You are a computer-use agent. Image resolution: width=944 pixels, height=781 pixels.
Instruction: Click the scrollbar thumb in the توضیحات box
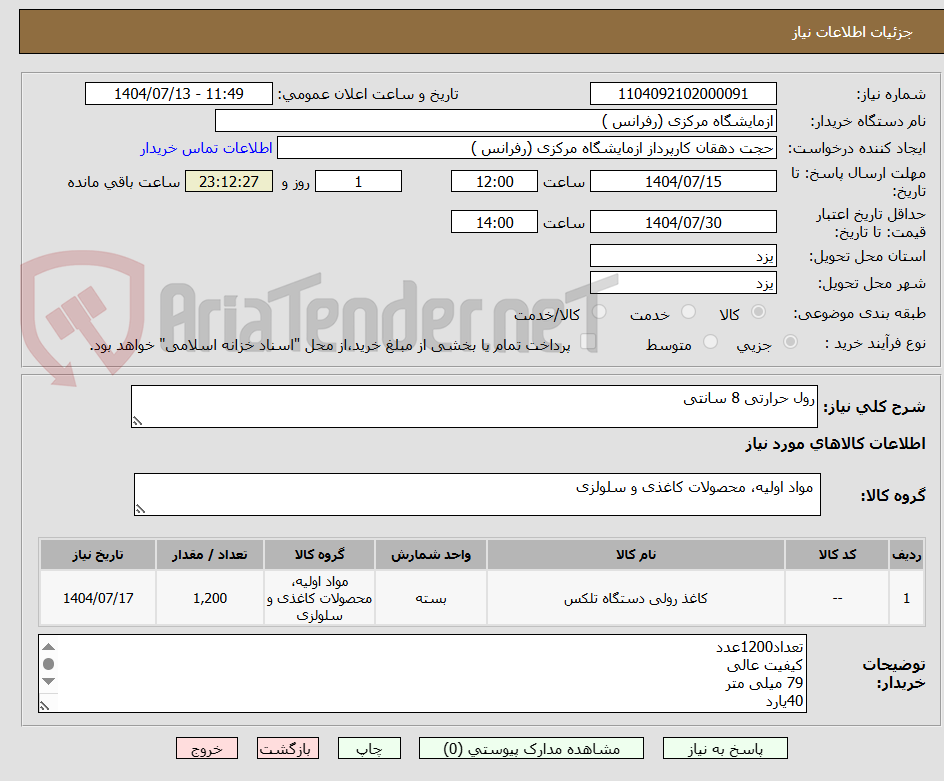(49, 664)
